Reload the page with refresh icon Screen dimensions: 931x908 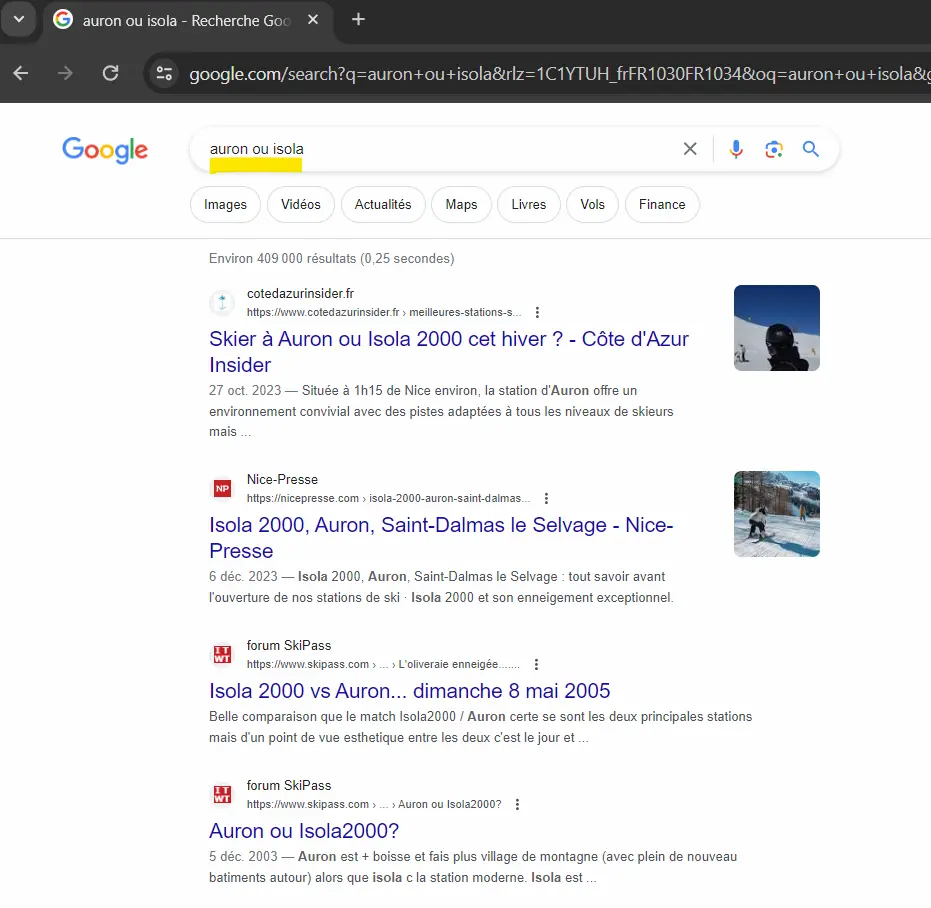(x=110, y=73)
